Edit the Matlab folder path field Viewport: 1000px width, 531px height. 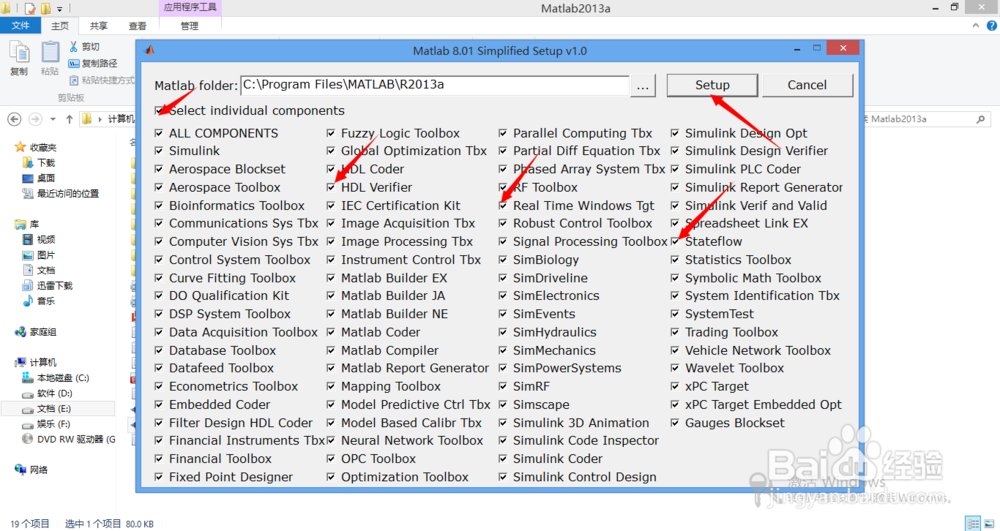point(434,85)
